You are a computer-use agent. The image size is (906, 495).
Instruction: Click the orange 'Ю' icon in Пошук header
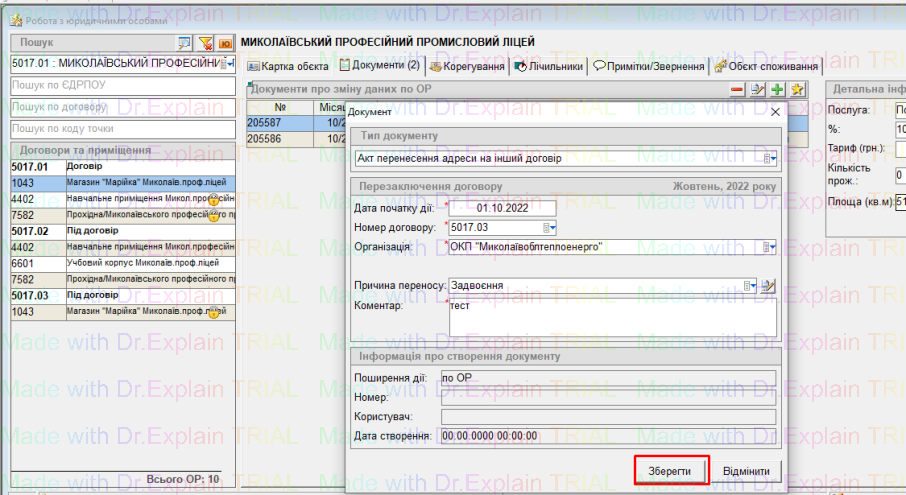[x=225, y=43]
